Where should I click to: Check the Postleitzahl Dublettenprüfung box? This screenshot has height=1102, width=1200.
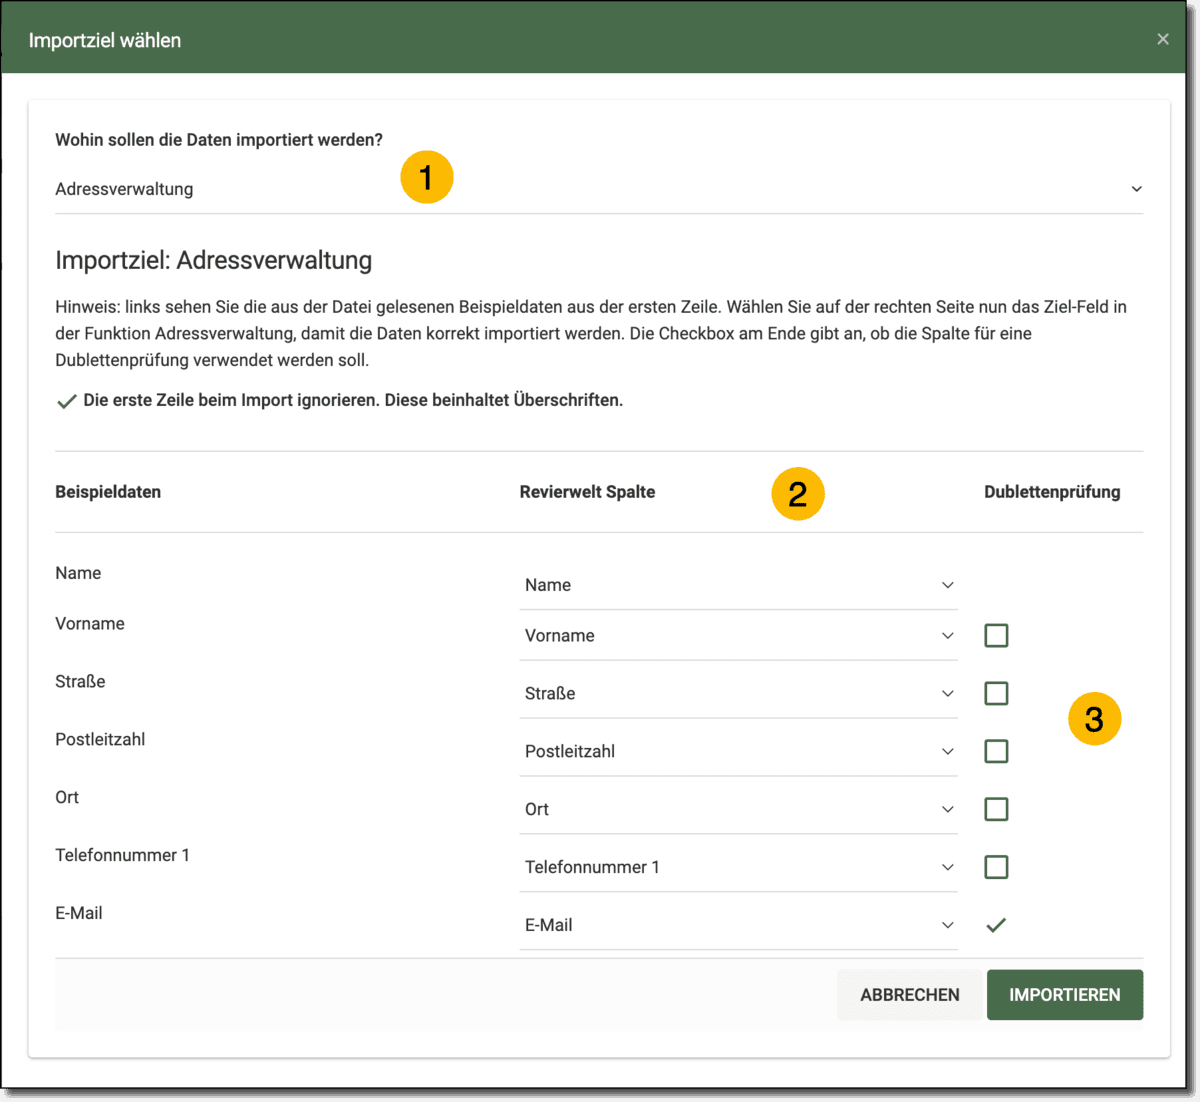tap(996, 752)
